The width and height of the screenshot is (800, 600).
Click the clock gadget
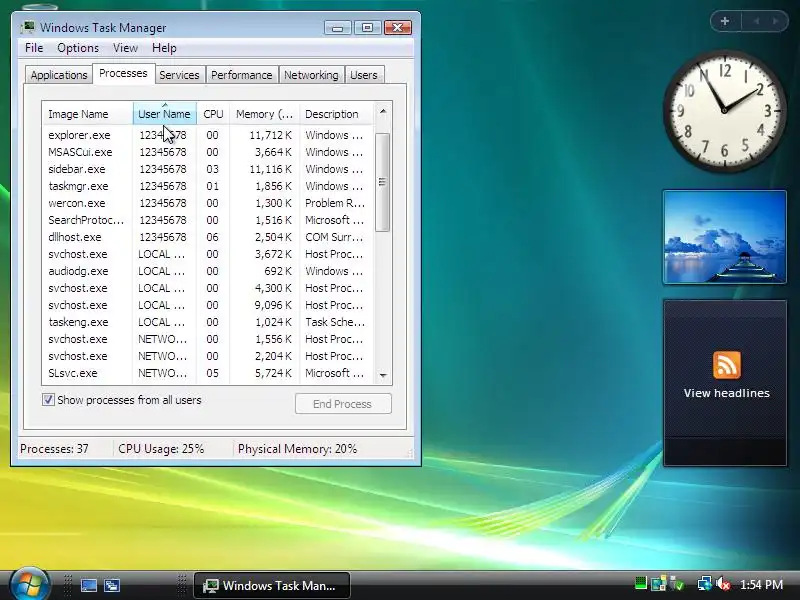[x=724, y=110]
